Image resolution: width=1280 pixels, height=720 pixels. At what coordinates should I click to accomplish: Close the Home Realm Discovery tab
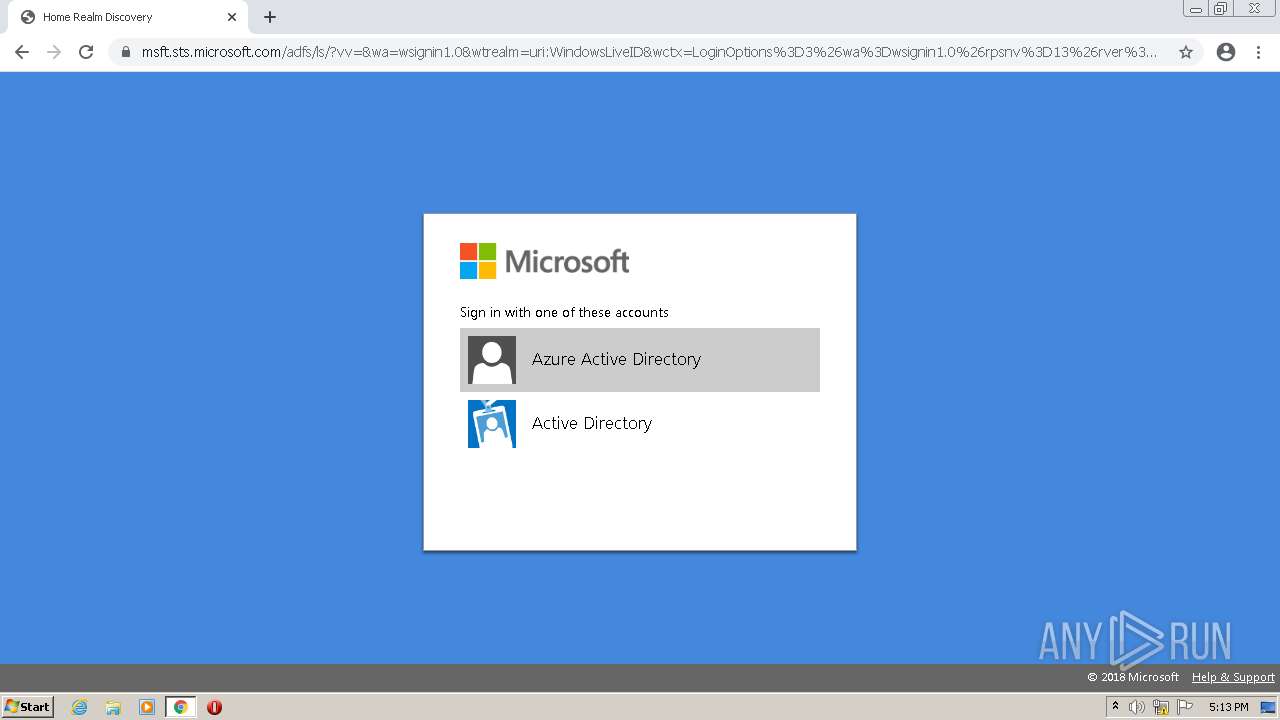pos(232,17)
